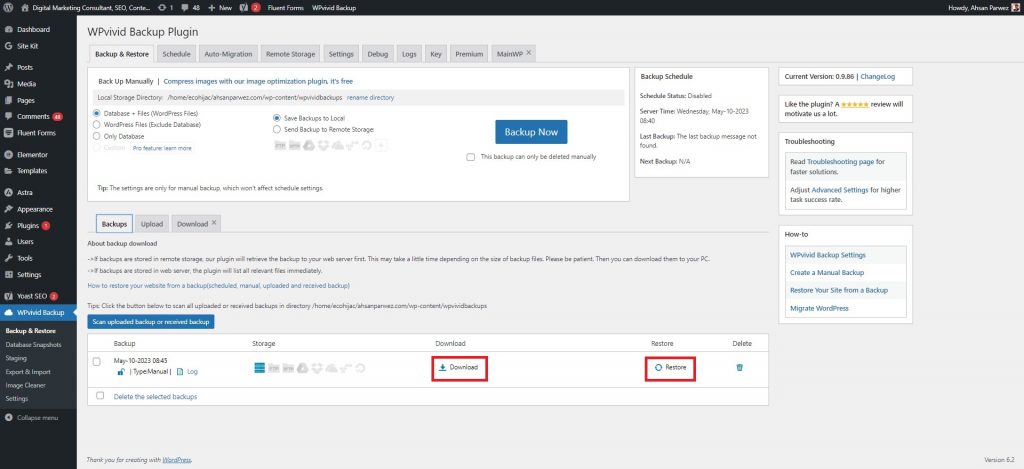Open Appearance in the sidebar
Viewport: 1024px width, 469px height.
pyautogui.click(x=35, y=209)
